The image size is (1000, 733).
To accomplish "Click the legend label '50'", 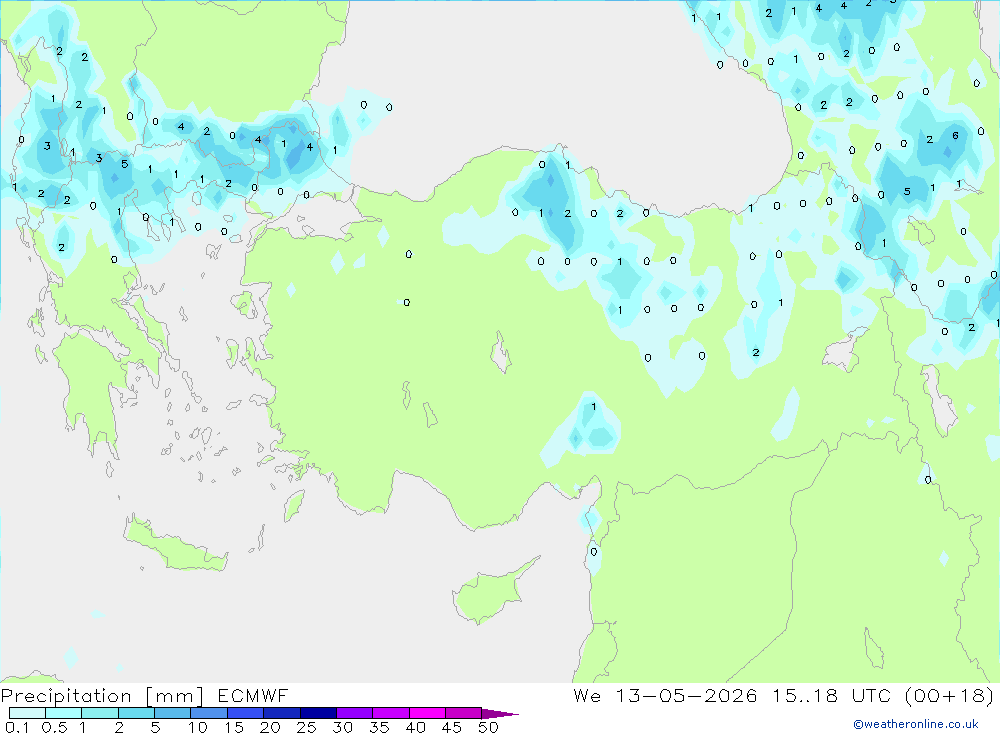I will tap(488, 727).
